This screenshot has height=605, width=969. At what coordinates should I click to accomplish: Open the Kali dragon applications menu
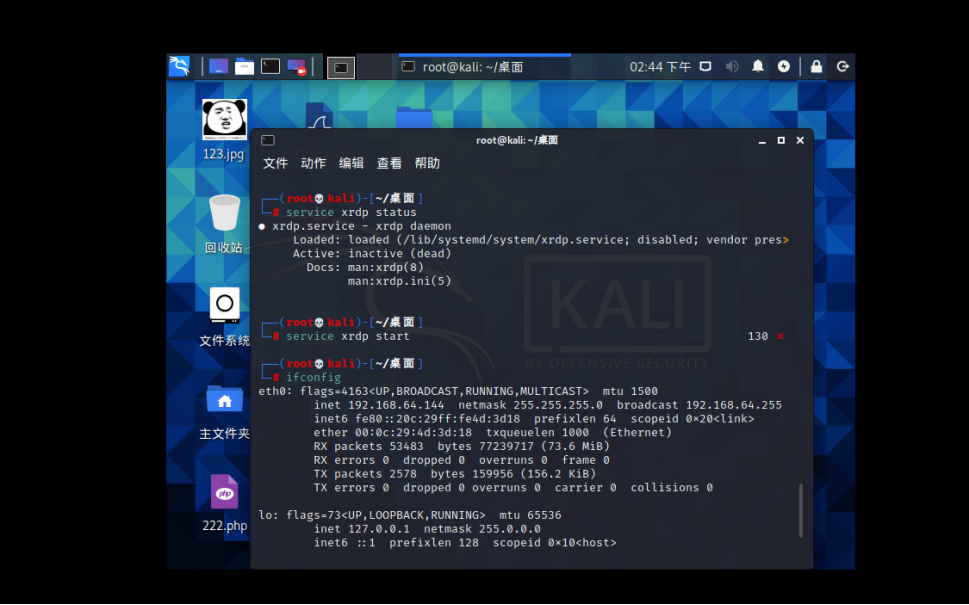point(179,66)
